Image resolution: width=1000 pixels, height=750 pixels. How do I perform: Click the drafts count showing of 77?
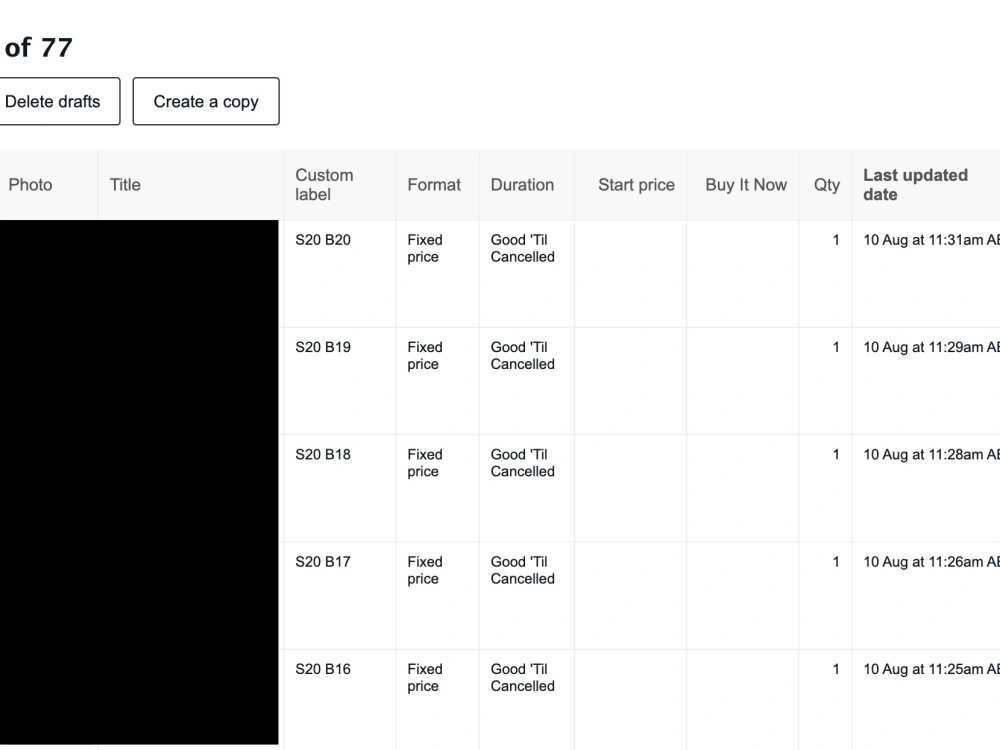[37, 47]
